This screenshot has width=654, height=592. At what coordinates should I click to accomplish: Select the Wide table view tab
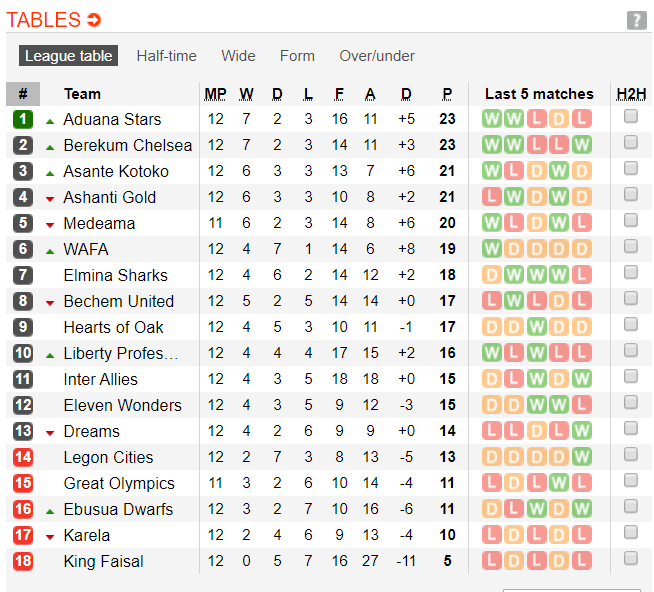(238, 56)
